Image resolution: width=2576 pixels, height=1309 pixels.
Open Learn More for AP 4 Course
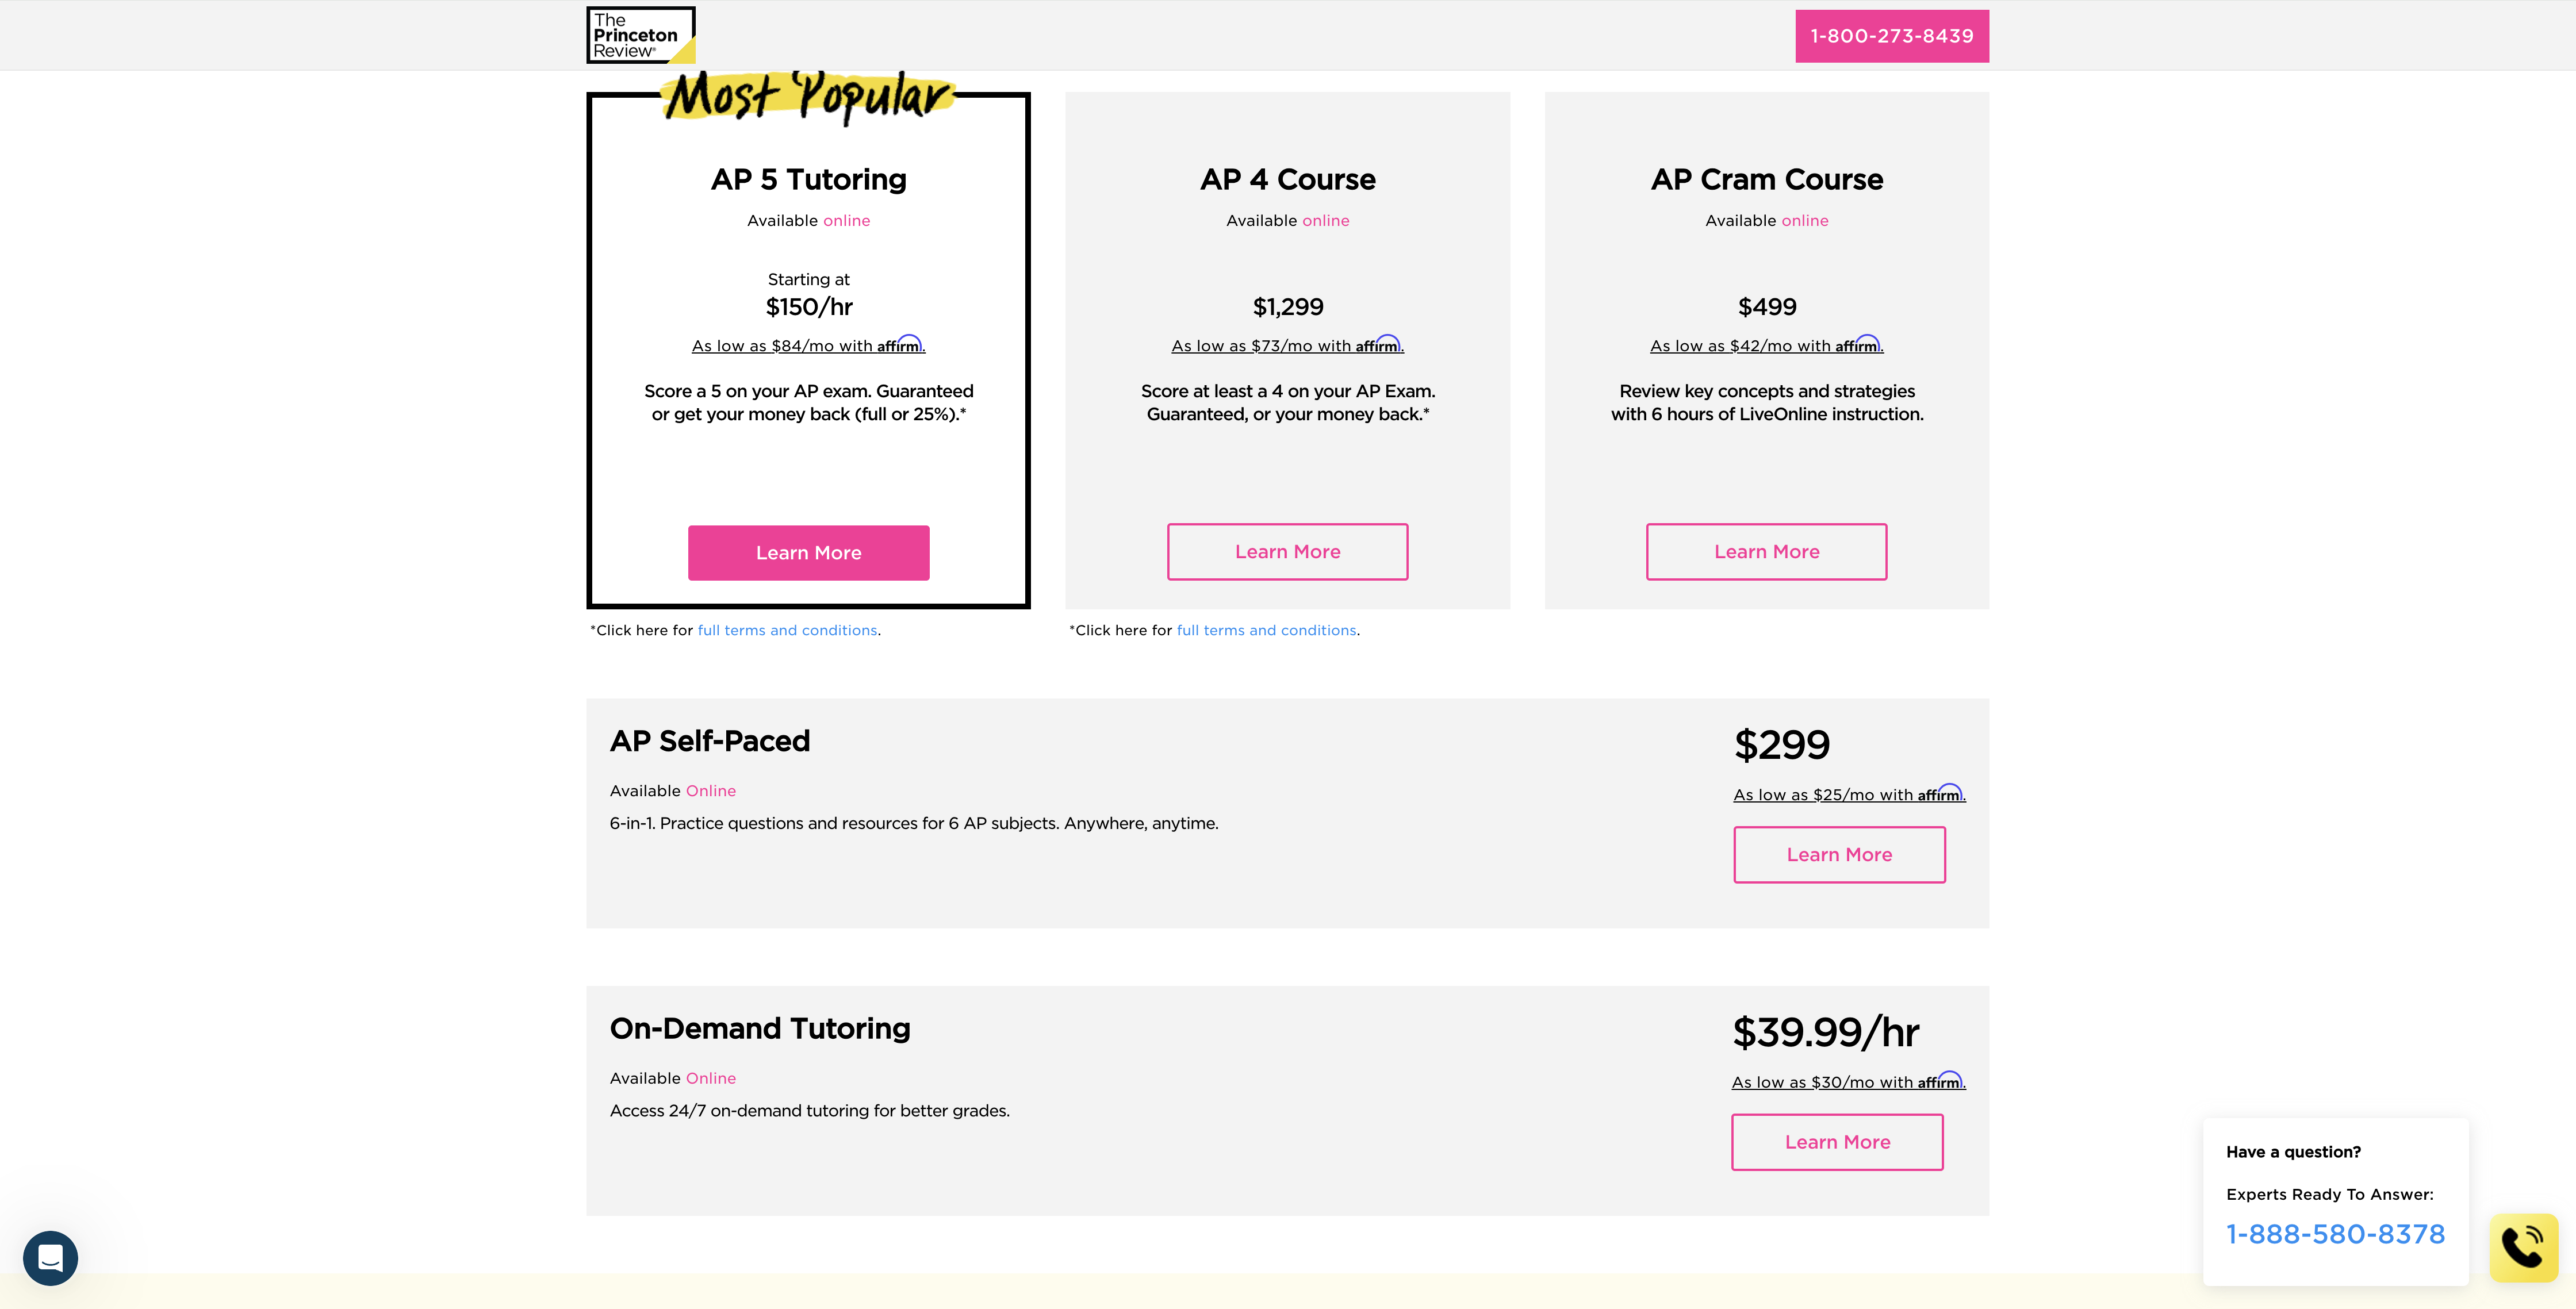(x=1287, y=552)
